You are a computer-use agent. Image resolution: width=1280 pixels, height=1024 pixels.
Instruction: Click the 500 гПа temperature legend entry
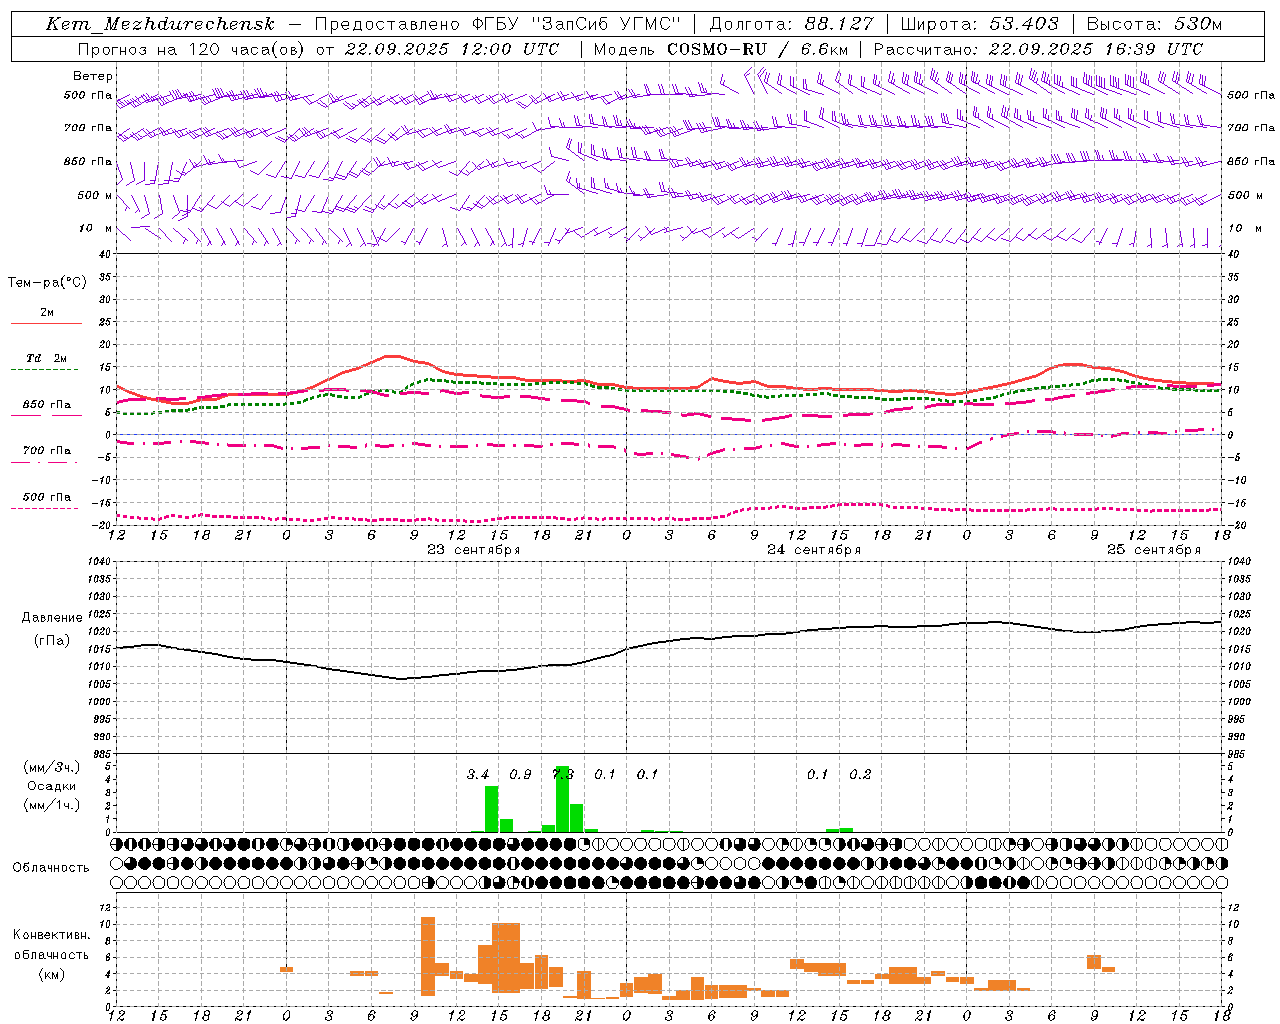click(x=47, y=497)
